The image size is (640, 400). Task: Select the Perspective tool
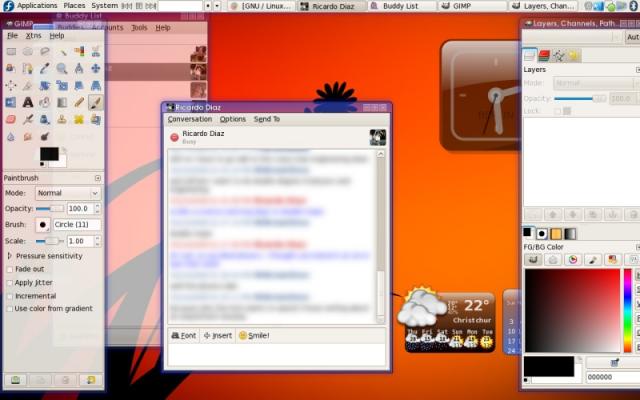[96, 85]
